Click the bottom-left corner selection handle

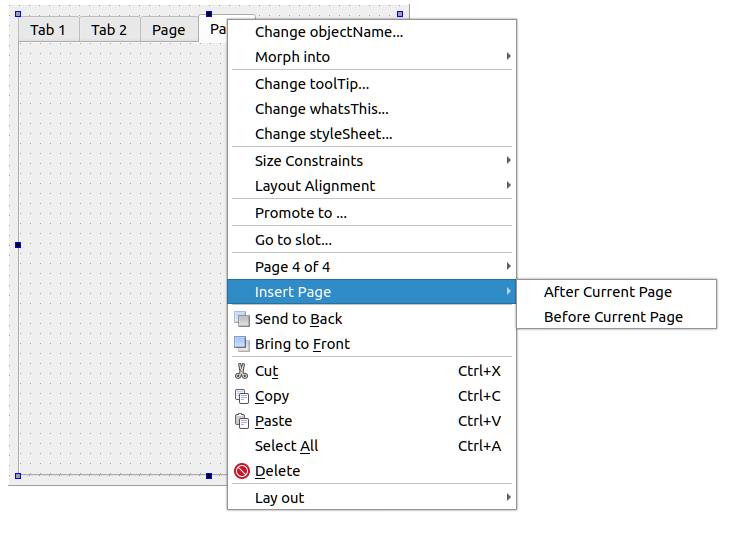click(18, 476)
